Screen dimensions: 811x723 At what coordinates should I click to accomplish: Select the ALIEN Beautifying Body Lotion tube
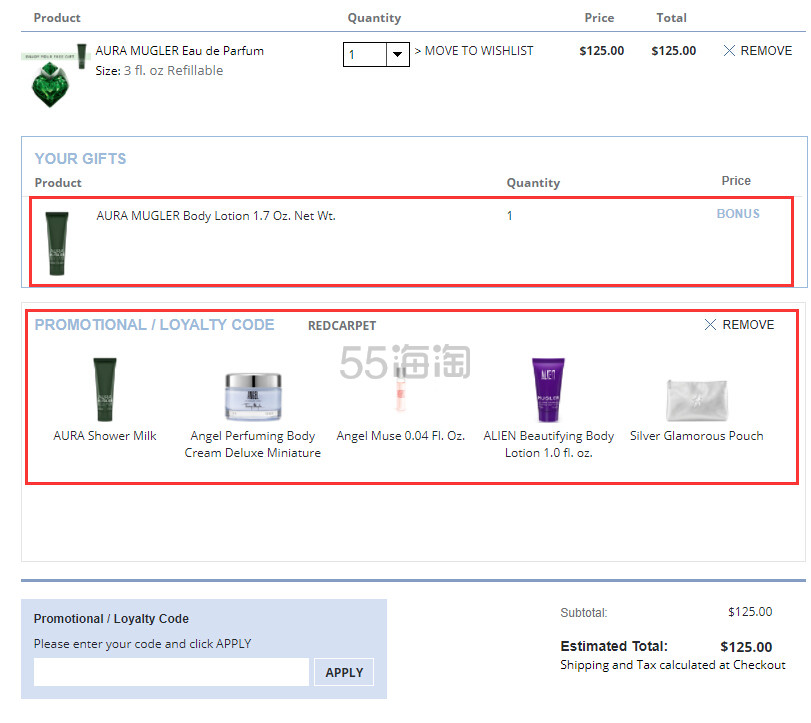548,390
